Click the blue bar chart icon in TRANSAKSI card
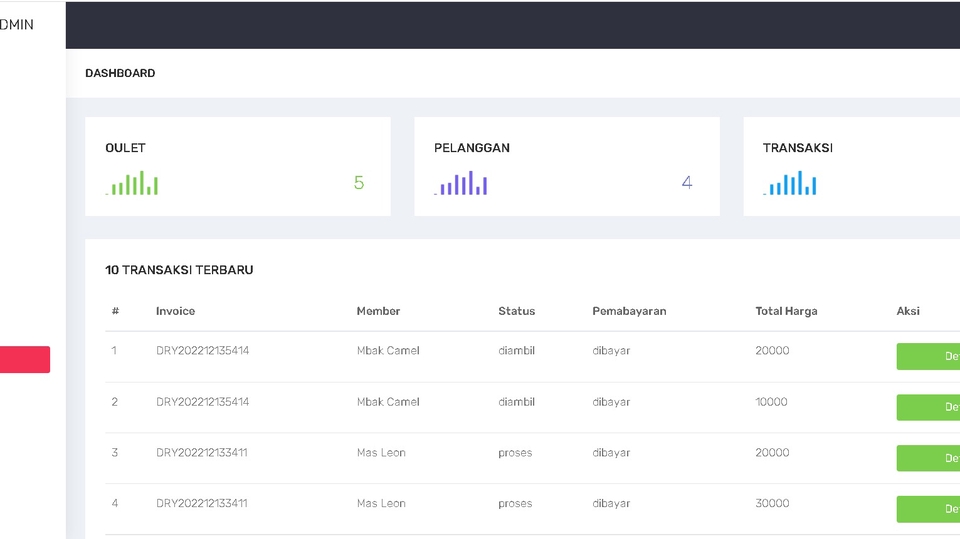 (789, 183)
